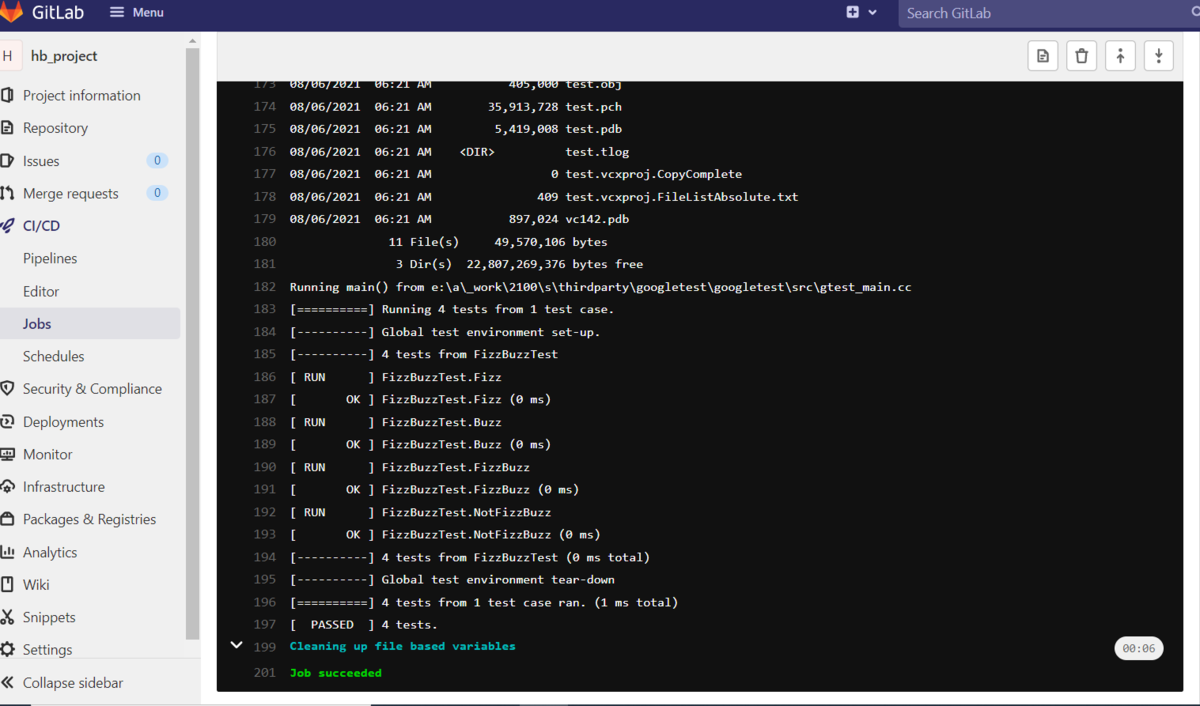Click Merge requests count badge 0

click(157, 193)
